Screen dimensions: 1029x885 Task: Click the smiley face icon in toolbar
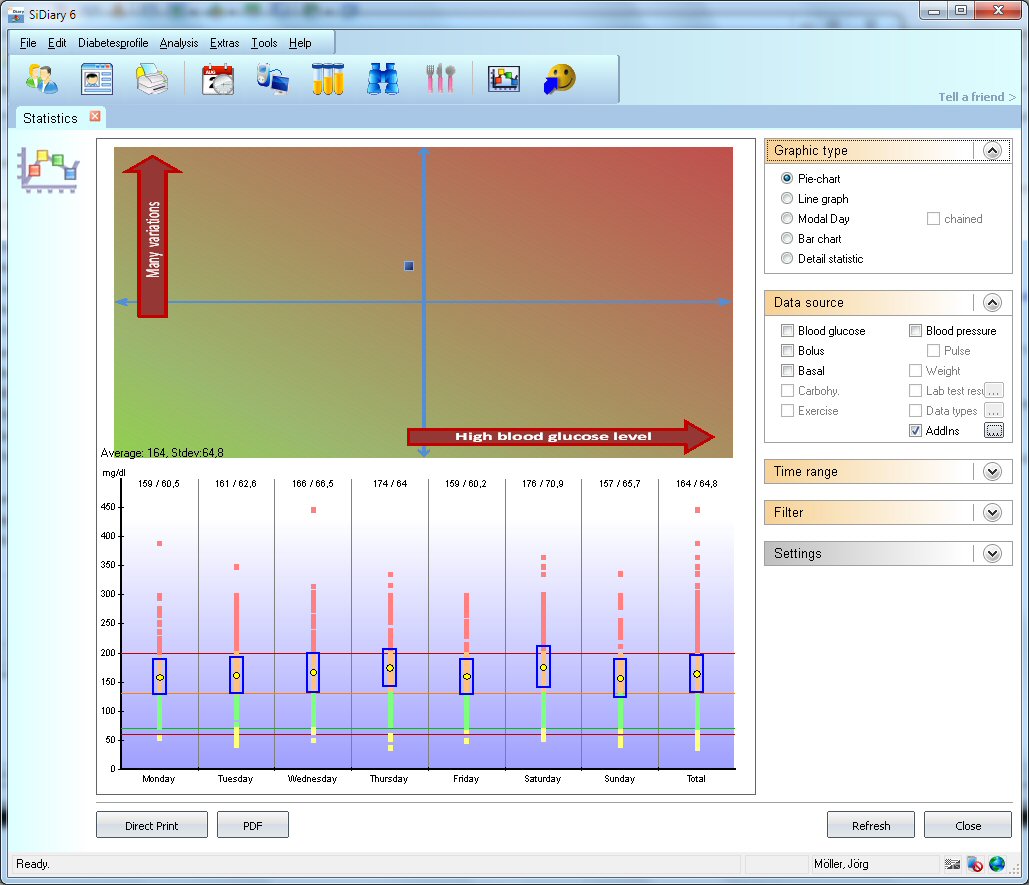(x=560, y=78)
